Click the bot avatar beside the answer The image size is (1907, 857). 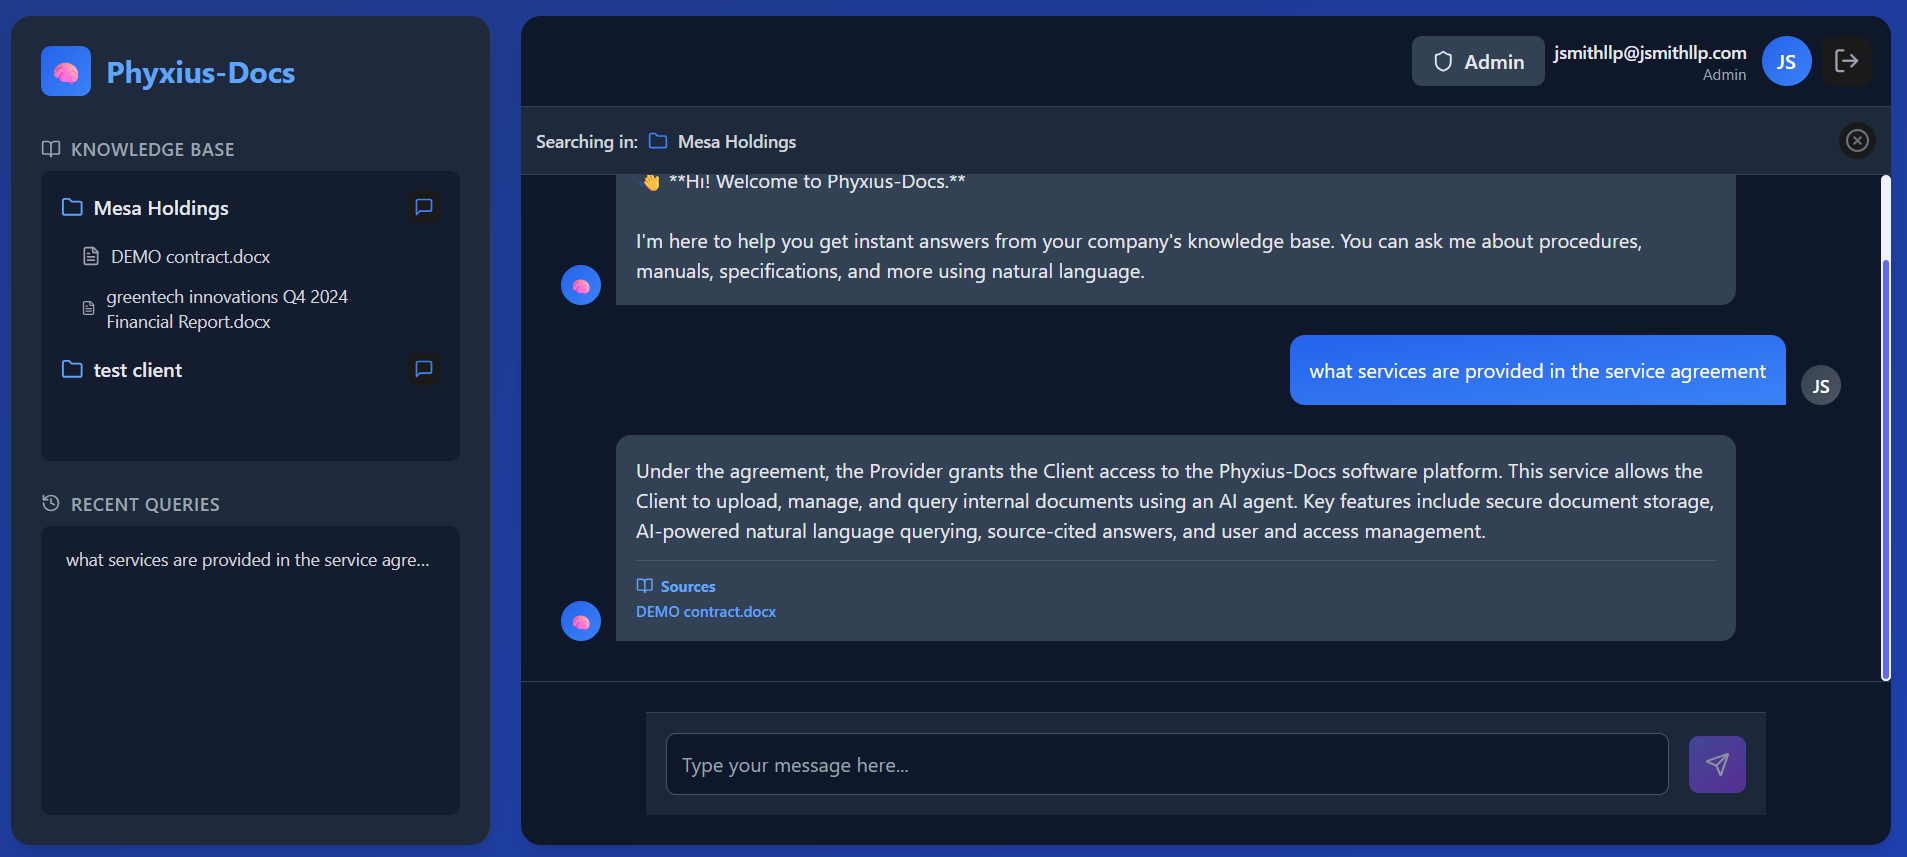tap(581, 621)
